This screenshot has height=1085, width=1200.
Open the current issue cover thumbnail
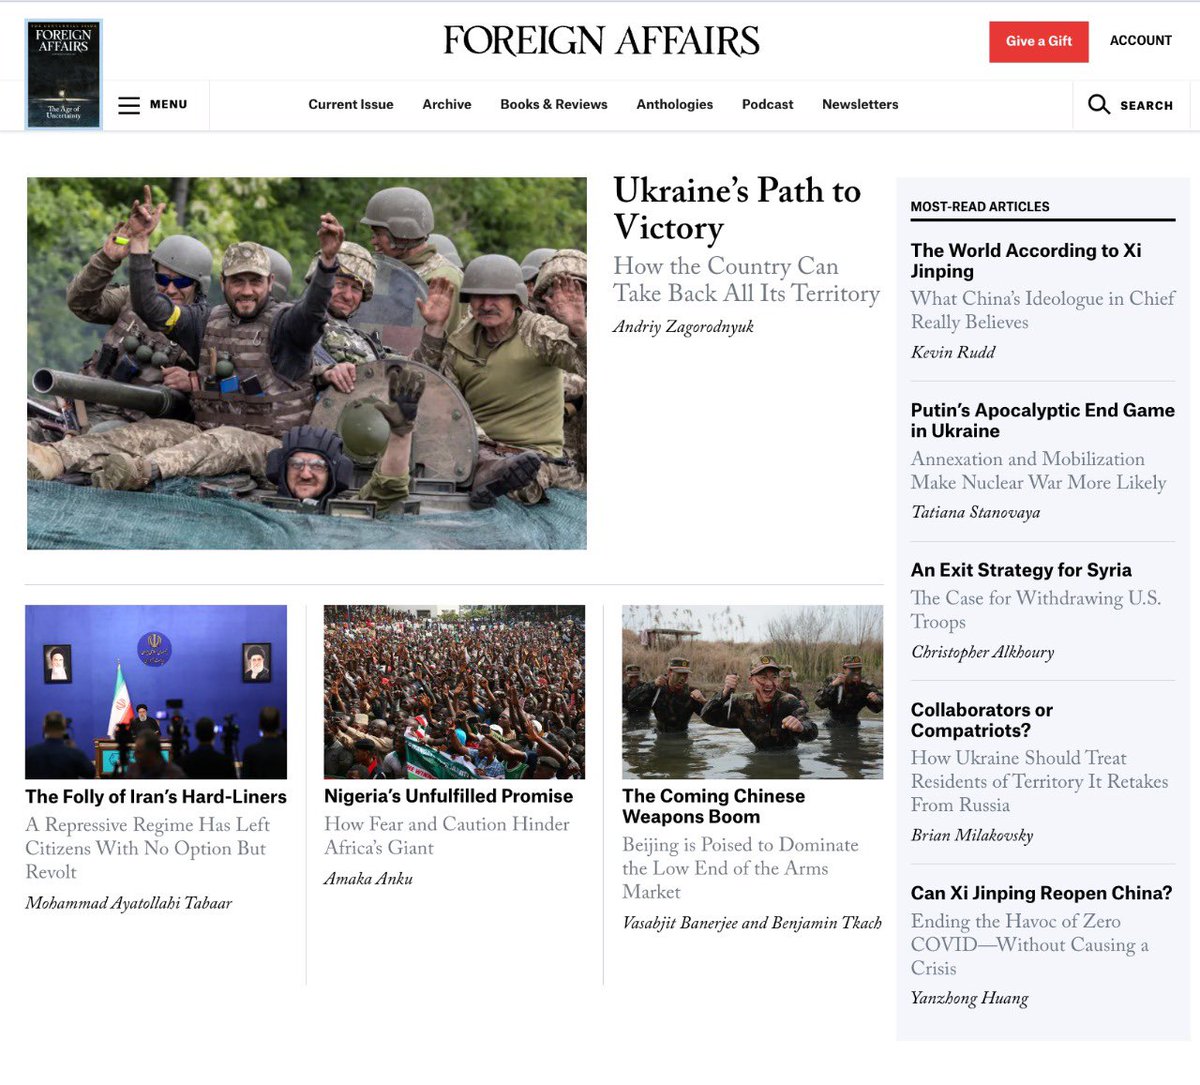(x=64, y=74)
